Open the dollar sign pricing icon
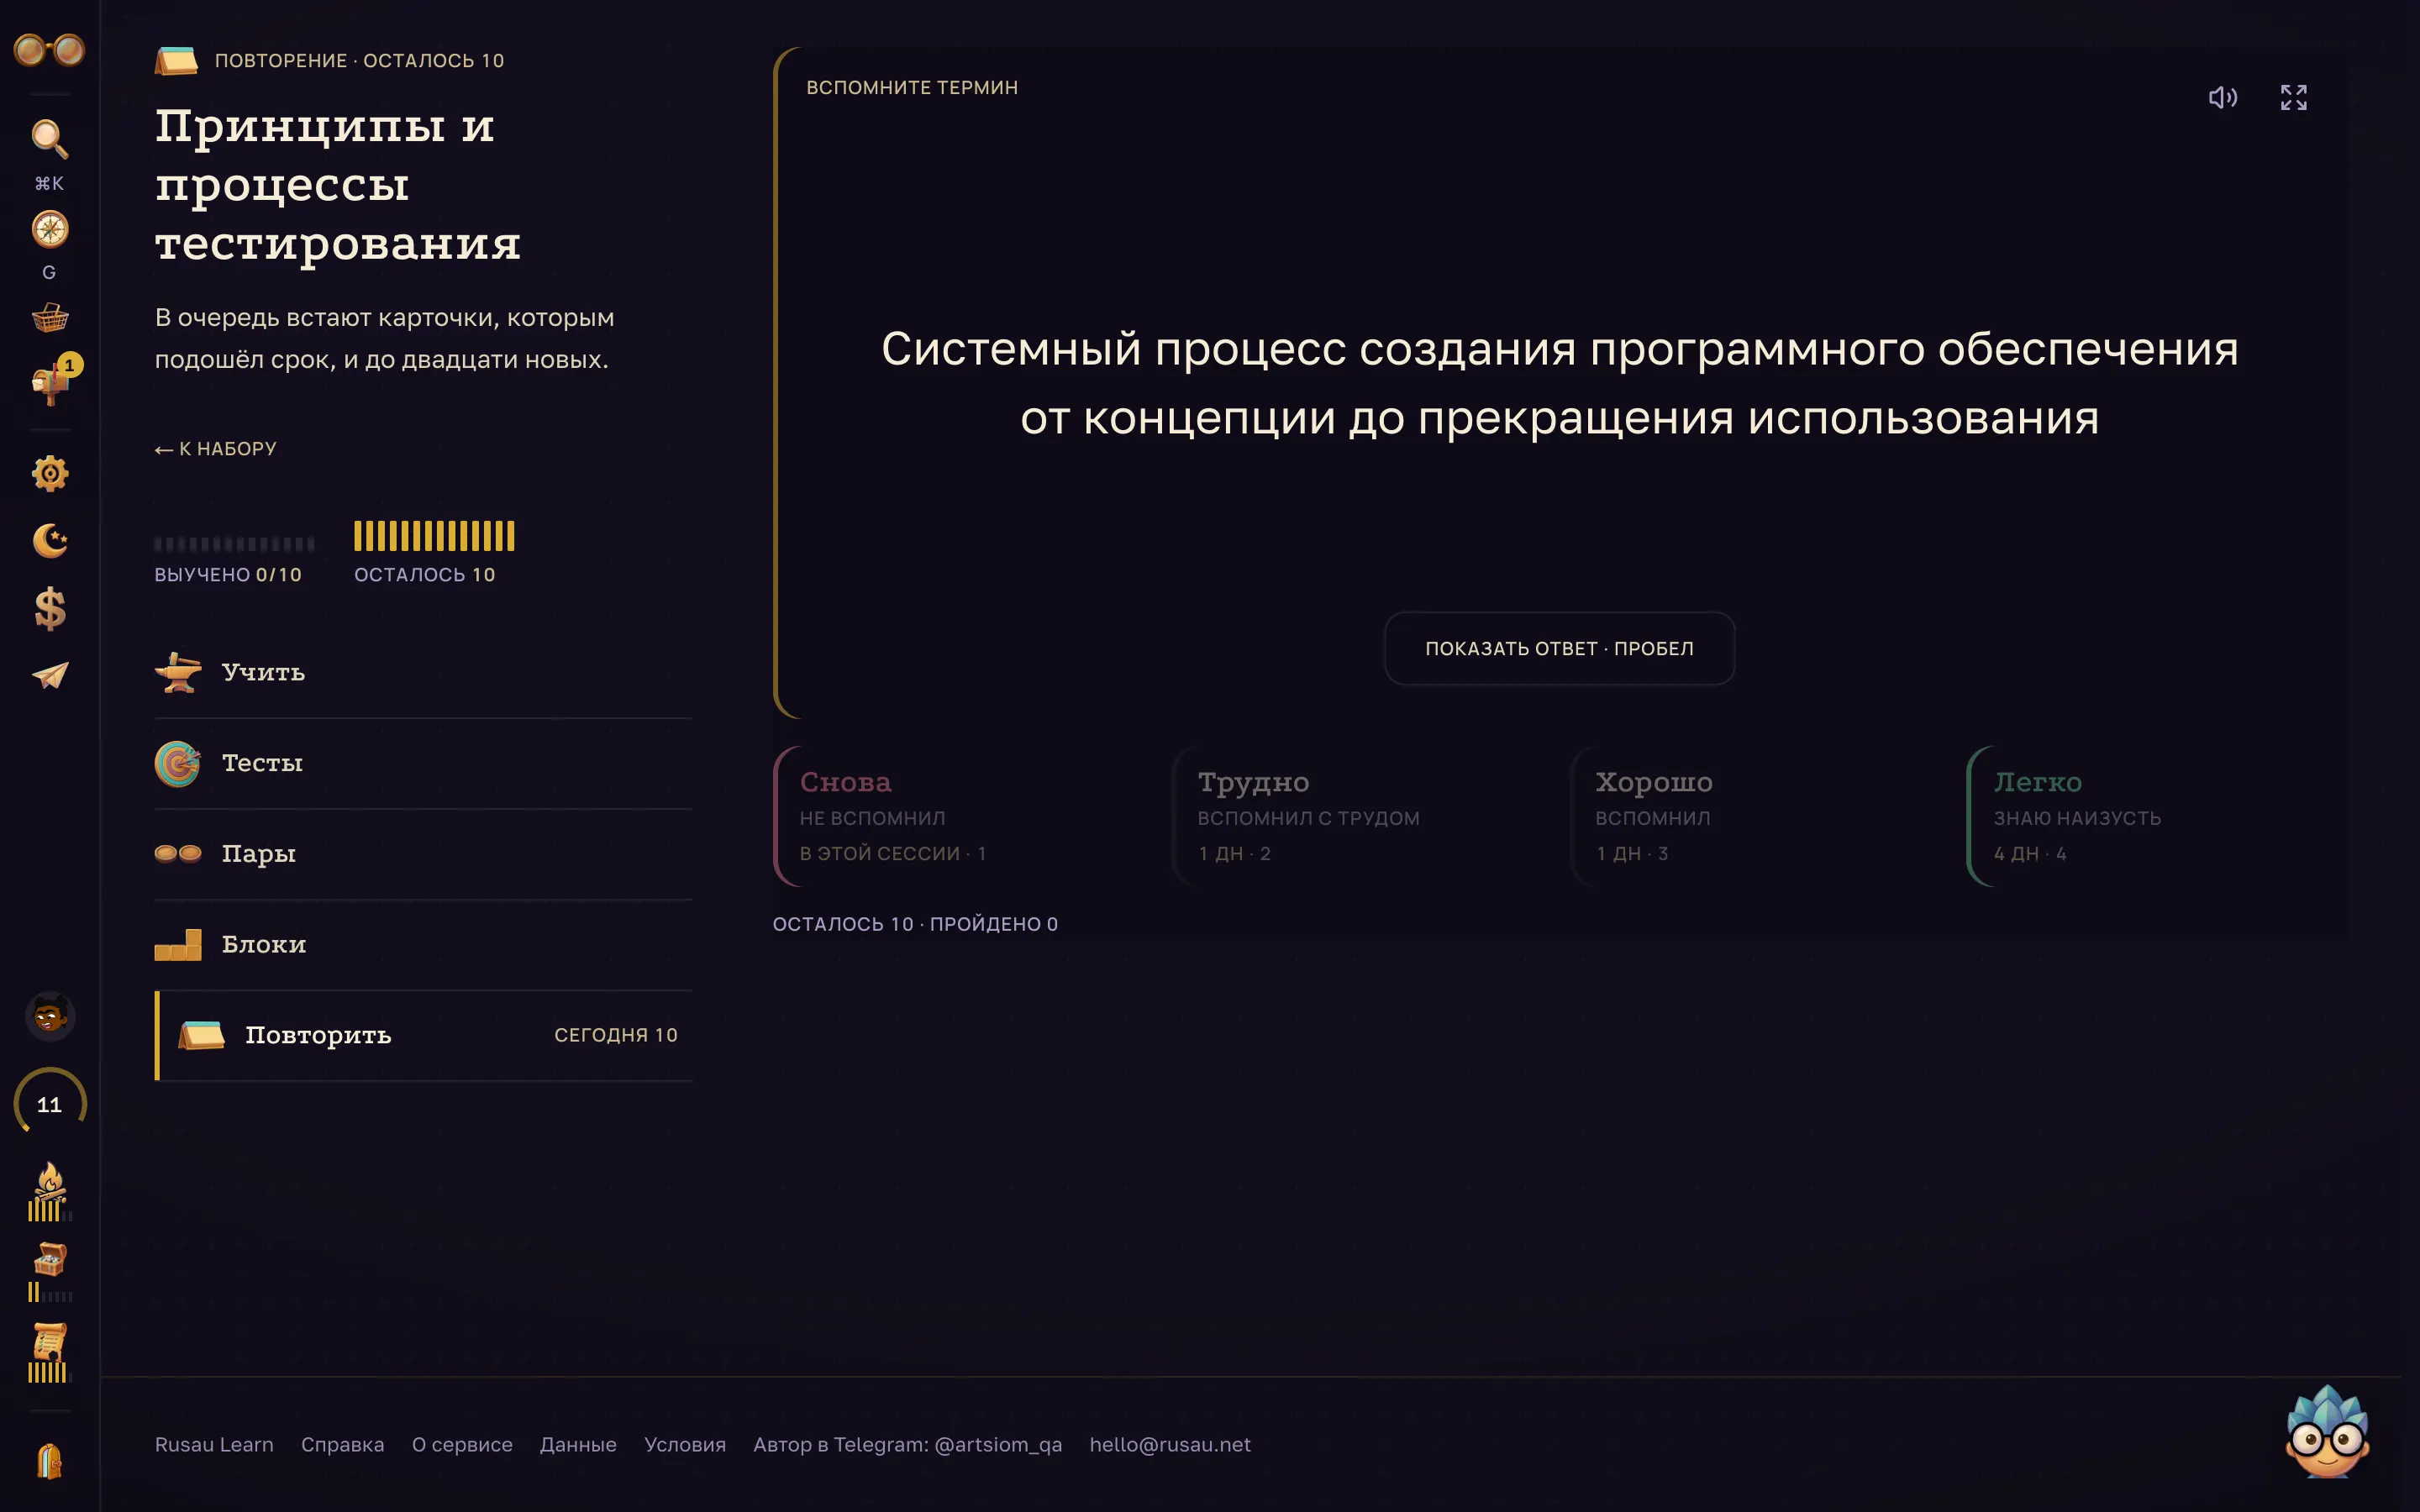This screenshot has height=1512, width=2420. coord(49,608)
